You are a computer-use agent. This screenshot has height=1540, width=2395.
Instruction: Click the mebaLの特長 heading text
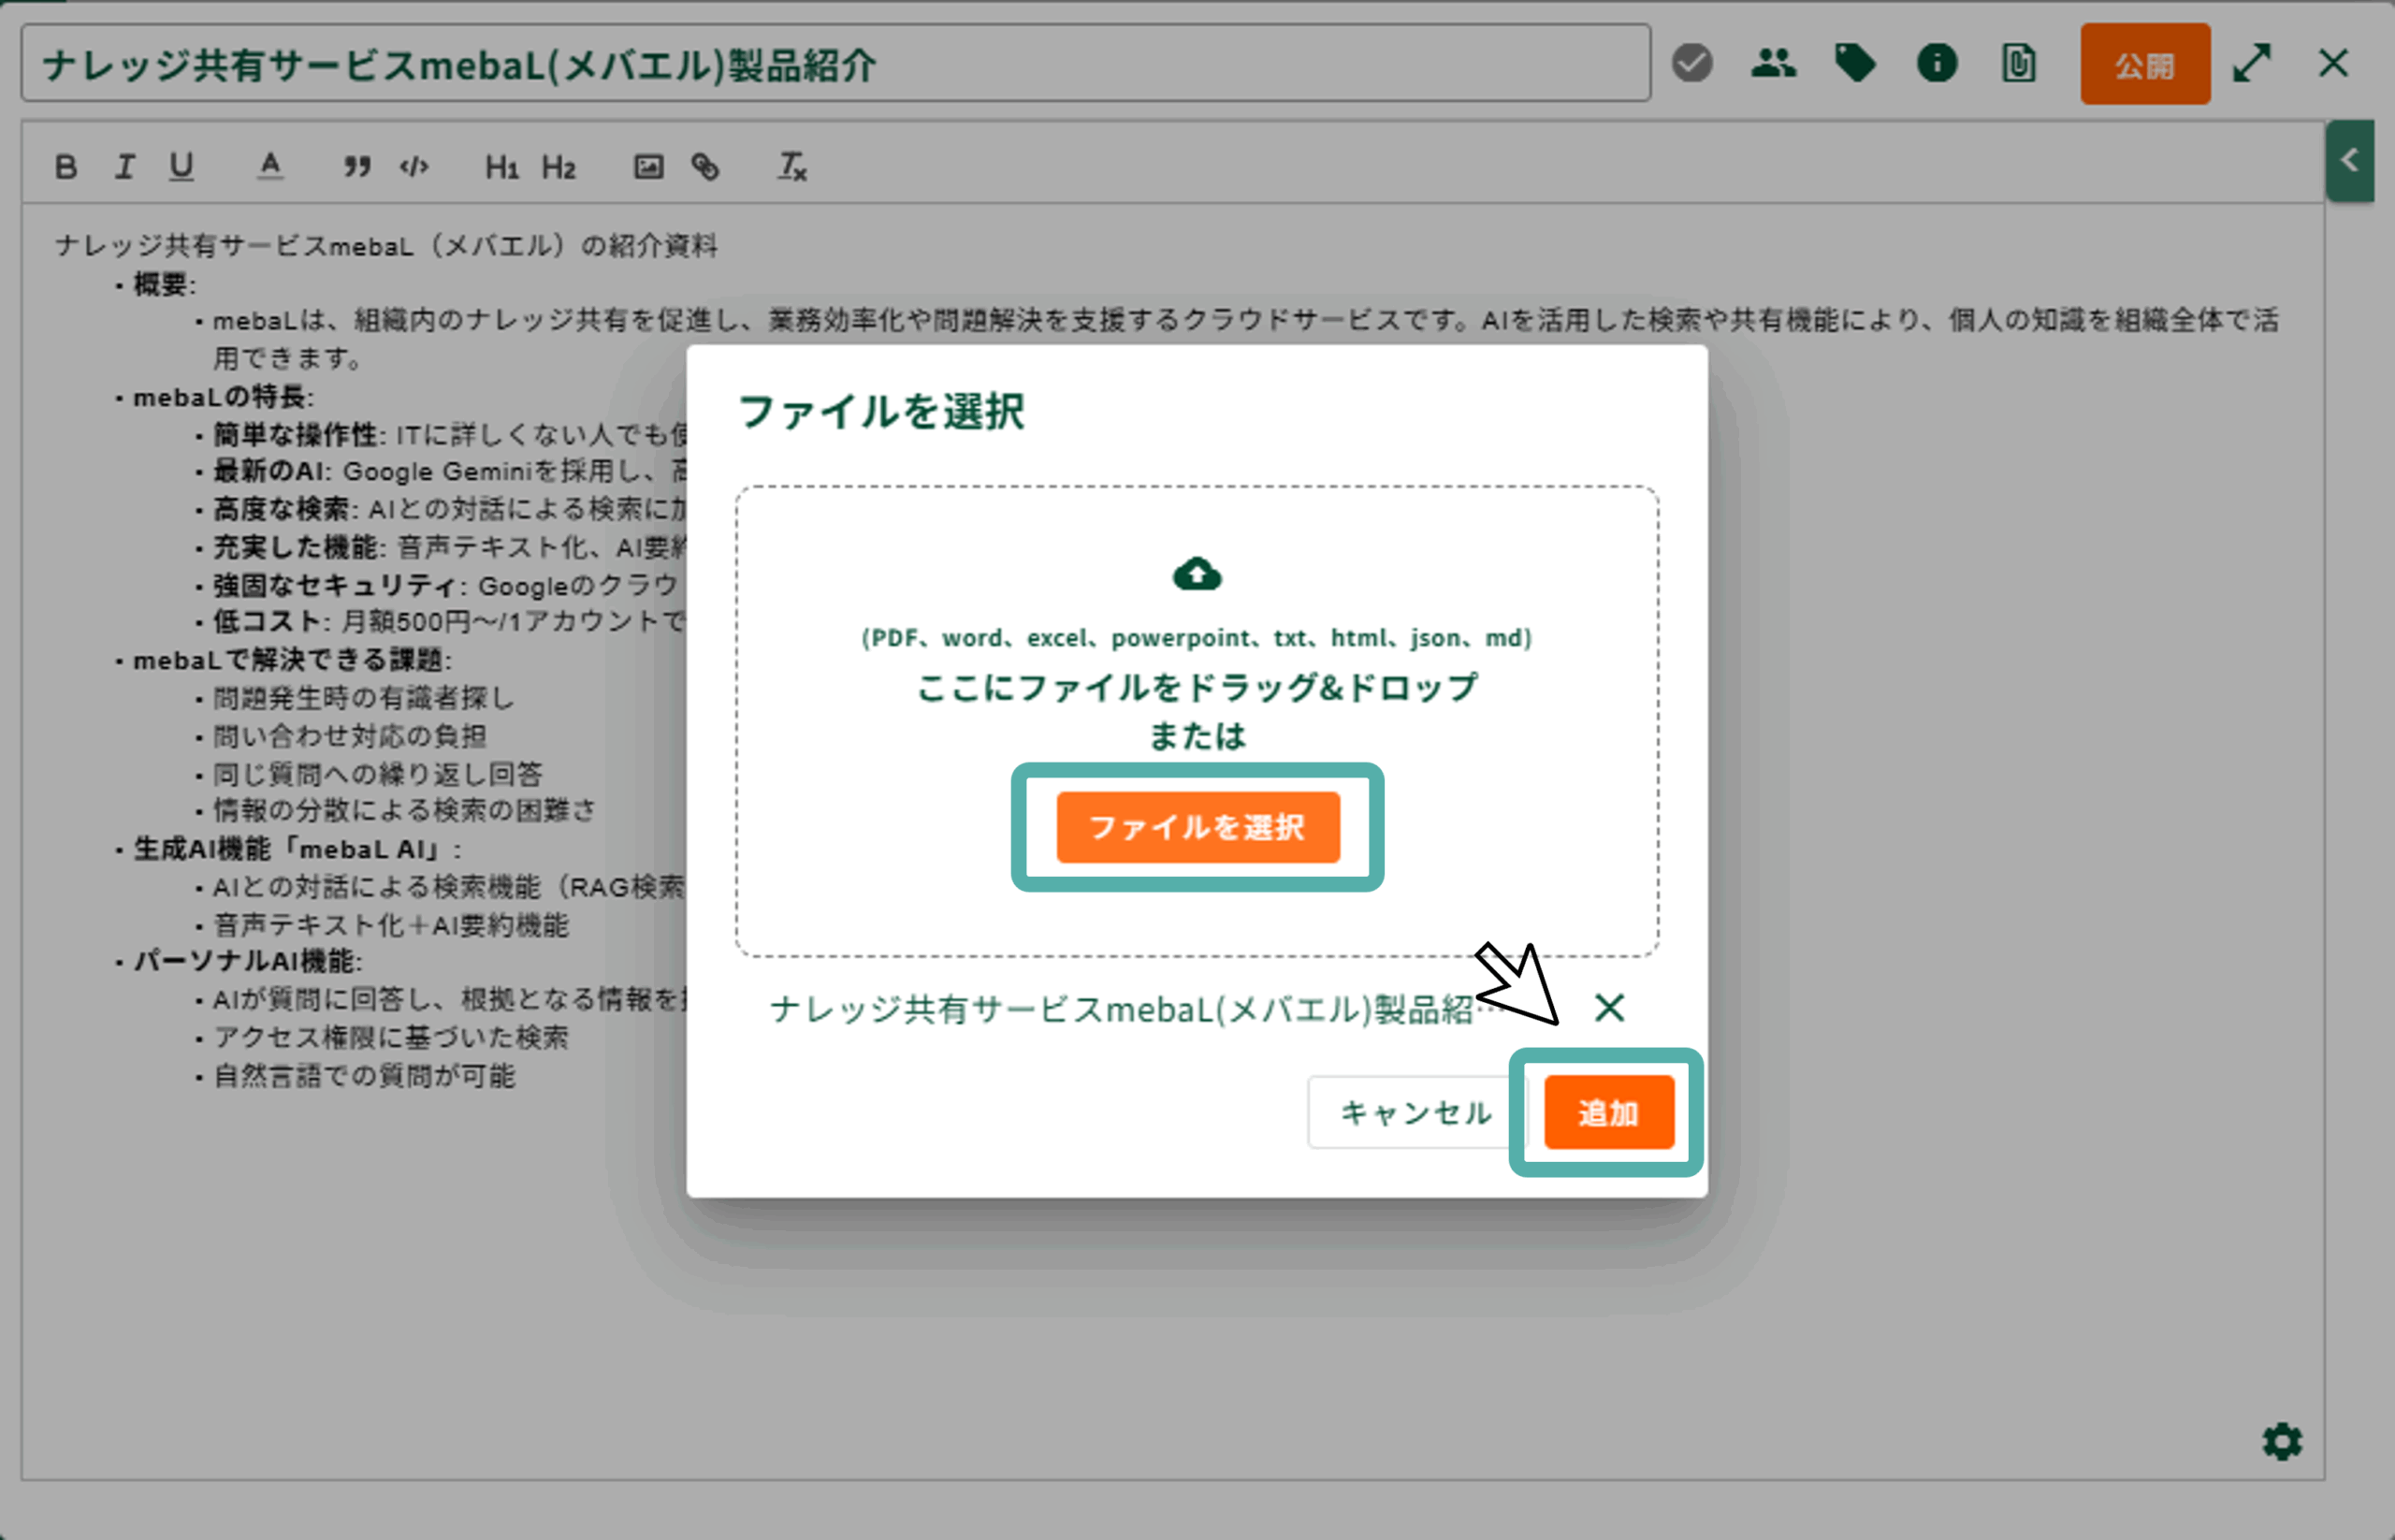(223, 397)
